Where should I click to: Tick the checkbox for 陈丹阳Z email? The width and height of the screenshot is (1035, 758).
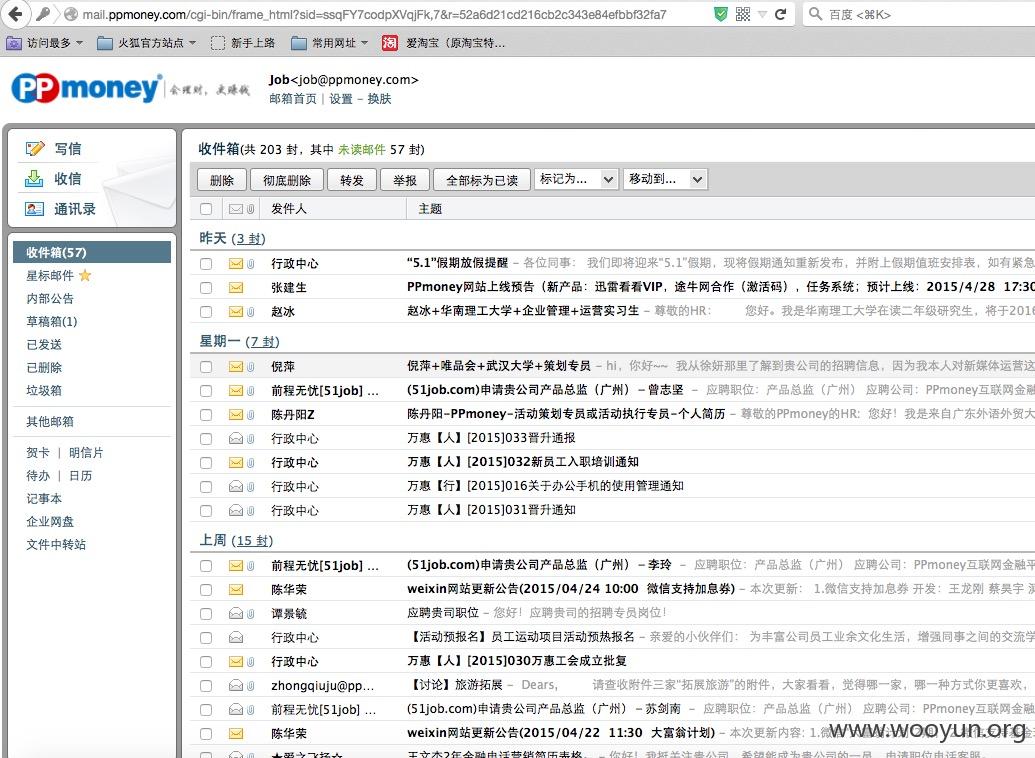tap(206, 415)
